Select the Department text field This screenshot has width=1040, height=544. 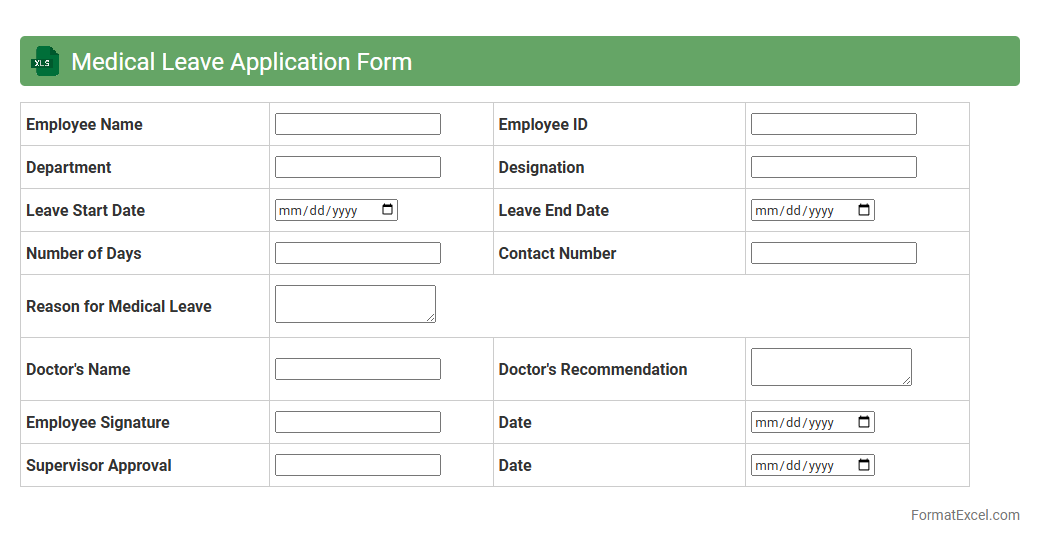(x=357, y=167)
